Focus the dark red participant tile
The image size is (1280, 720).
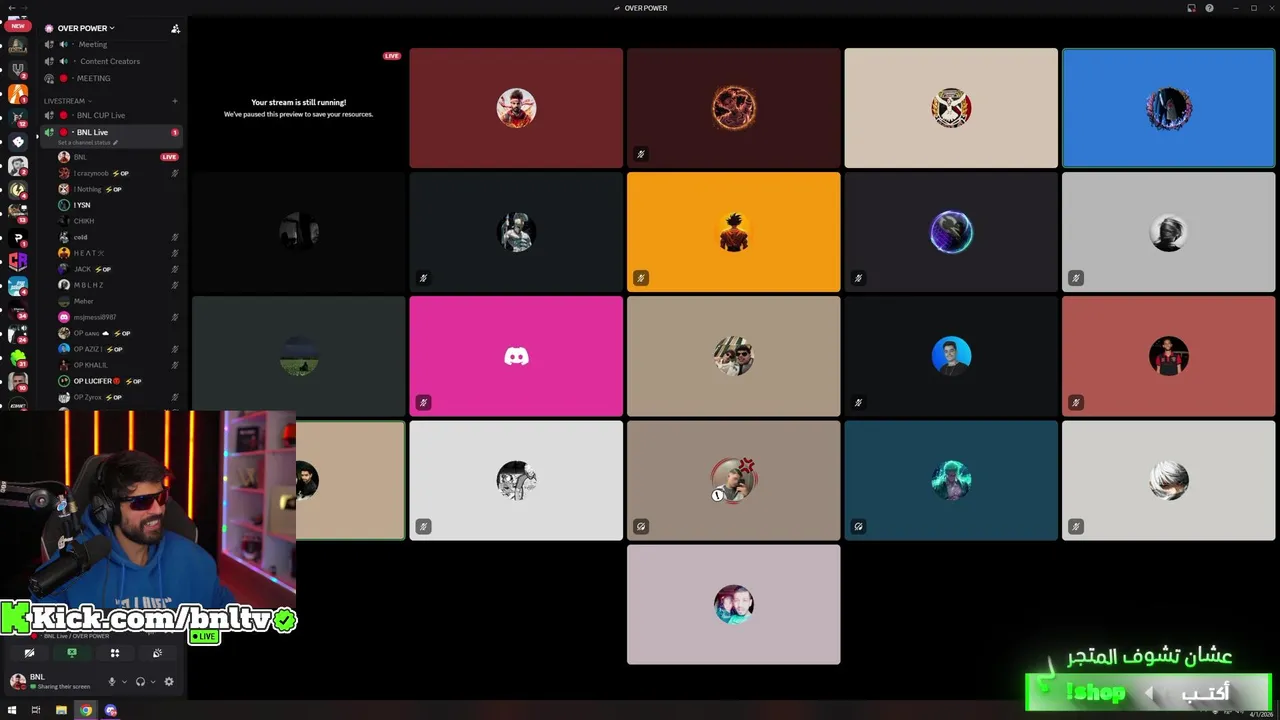516,108
